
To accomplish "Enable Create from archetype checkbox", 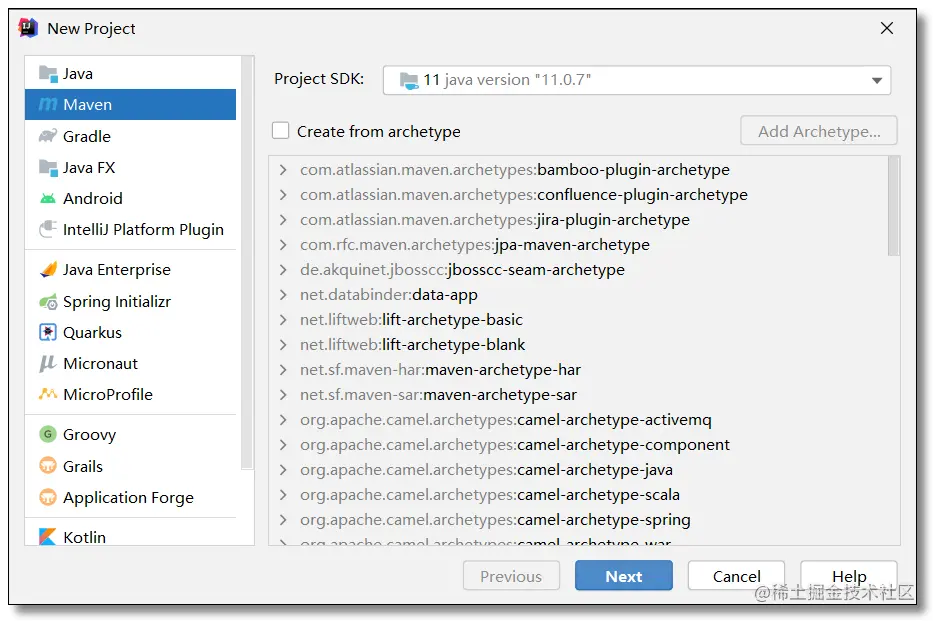I will pyautogui.click(x=281, y=131).
